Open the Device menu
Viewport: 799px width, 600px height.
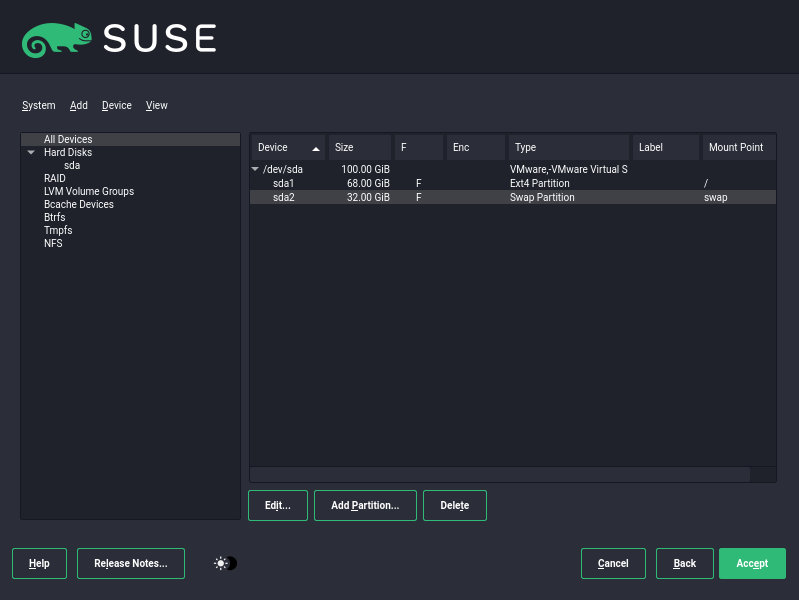point(117,106)
